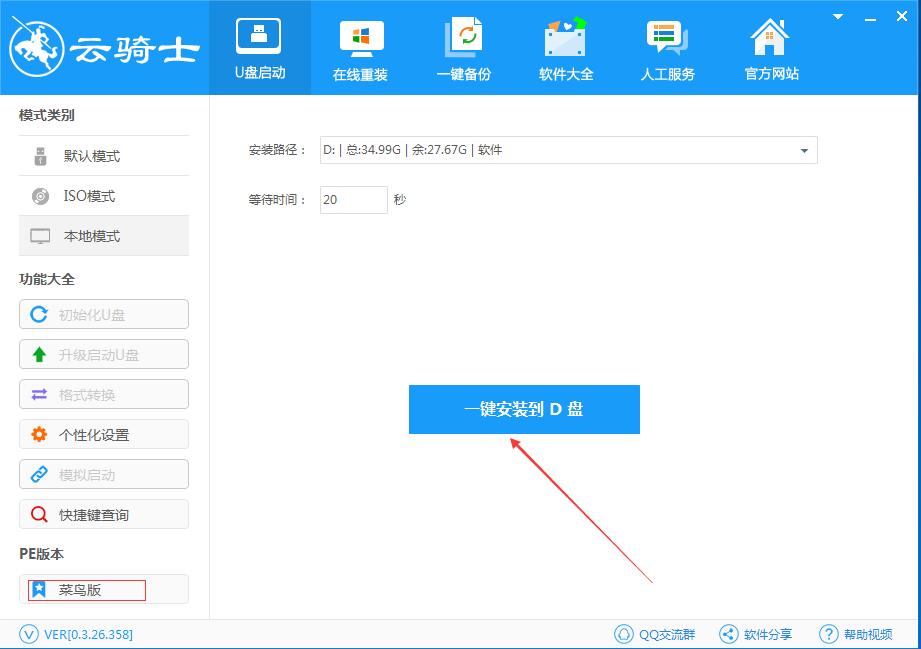Click the red magnifier icon on 快捷键查询
This screenshot has width=921, height=649.
[x=39, y=515]
